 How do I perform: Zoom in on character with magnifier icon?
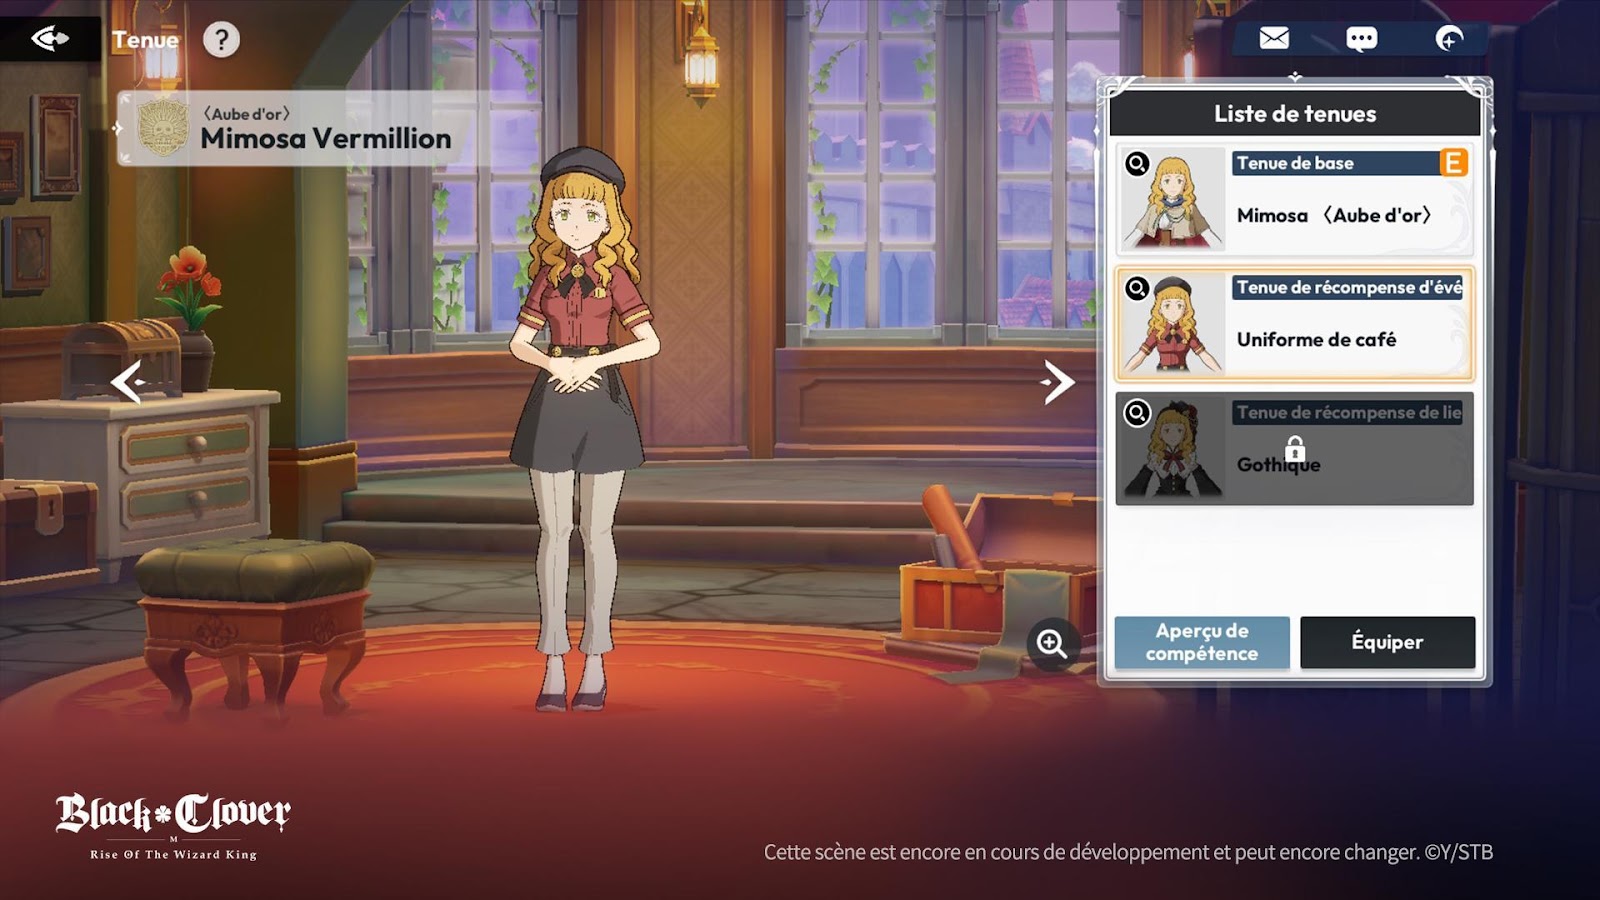(1051, 643)
